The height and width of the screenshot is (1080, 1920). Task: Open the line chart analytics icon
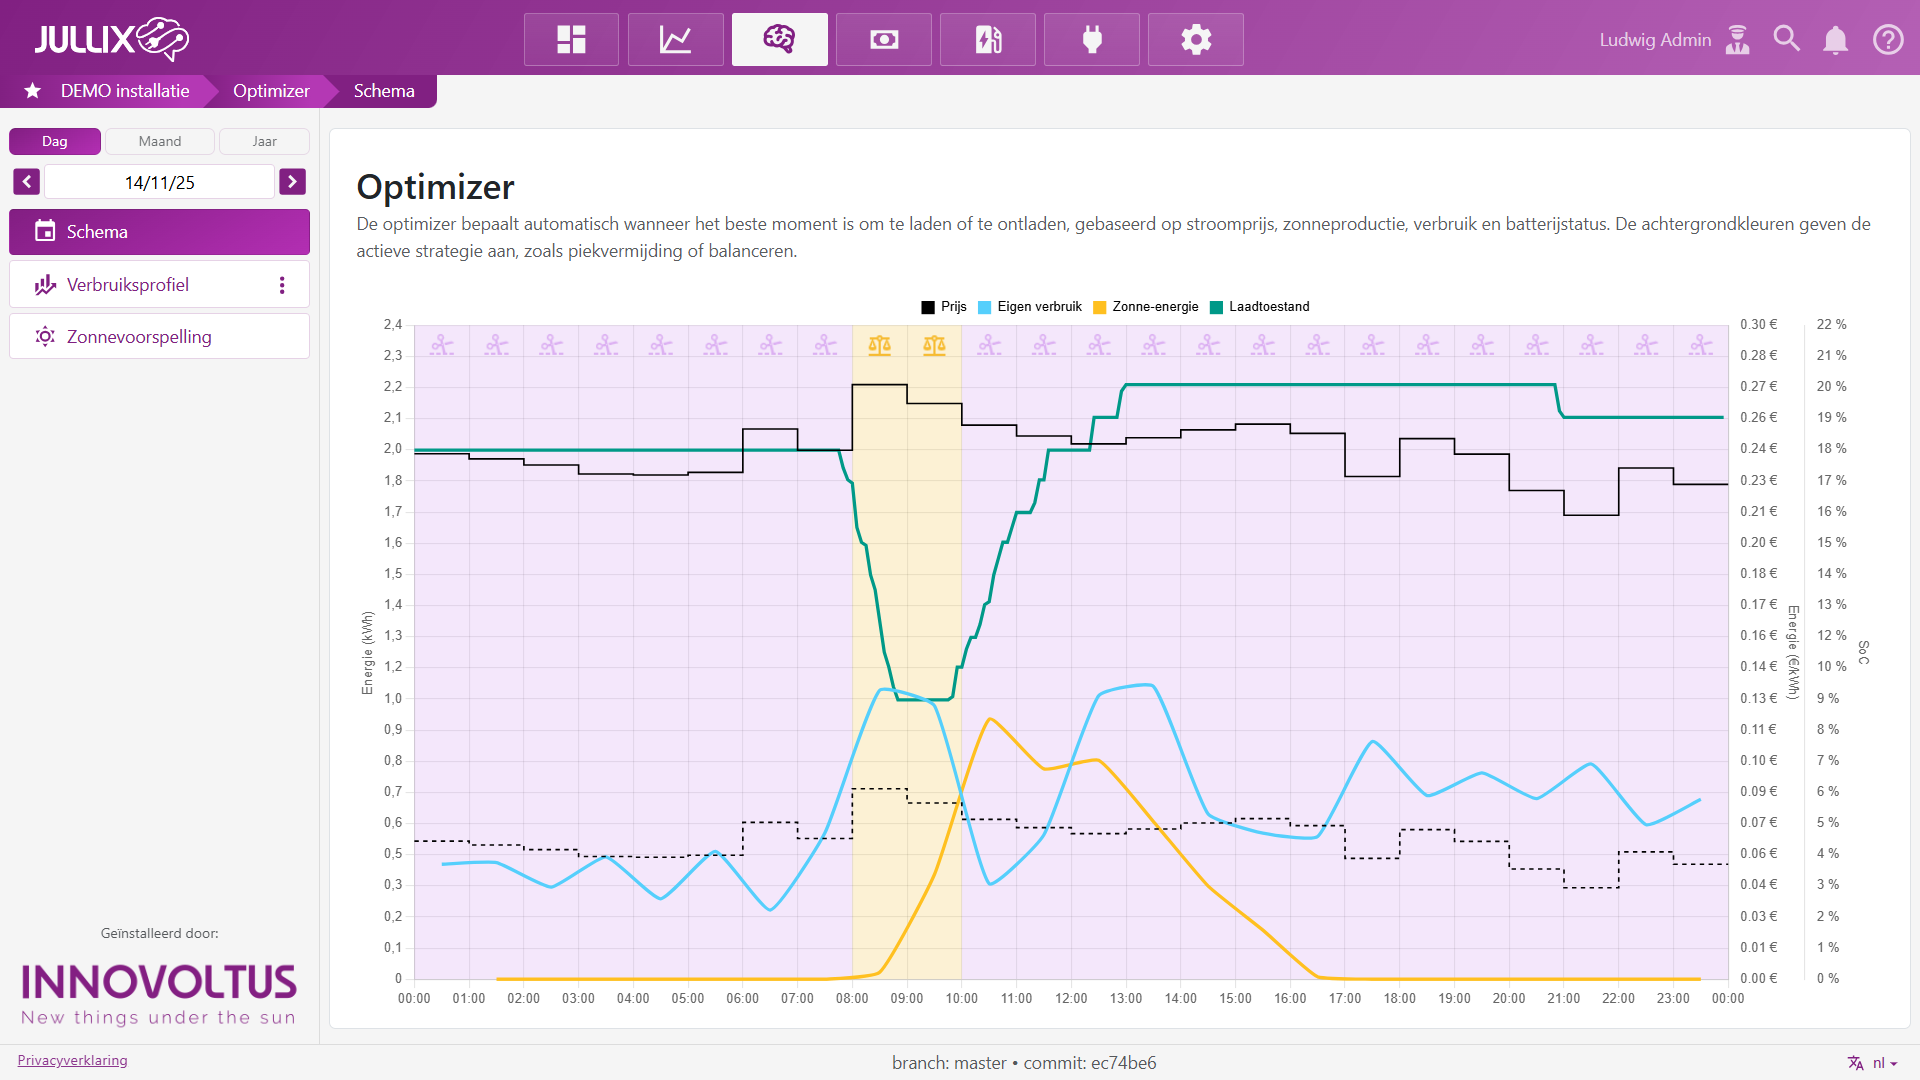point(675,40)
